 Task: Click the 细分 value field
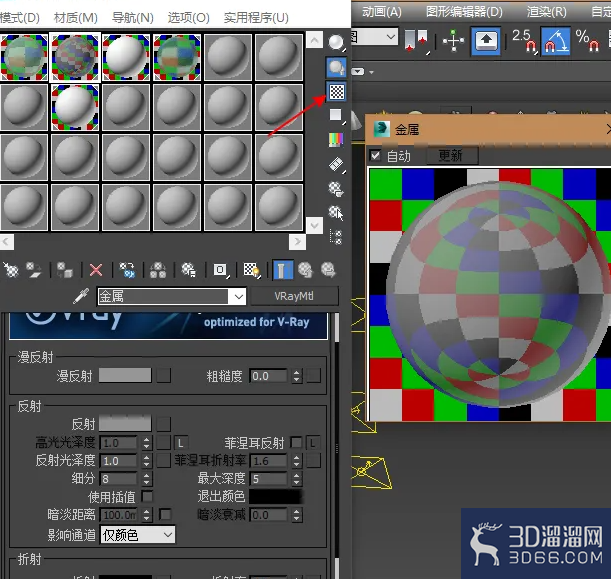pos(119,478)
